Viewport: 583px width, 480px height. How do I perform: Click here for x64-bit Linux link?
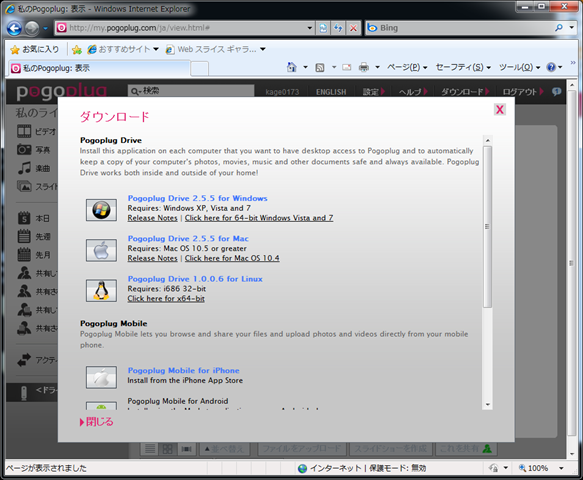(166, 299)
